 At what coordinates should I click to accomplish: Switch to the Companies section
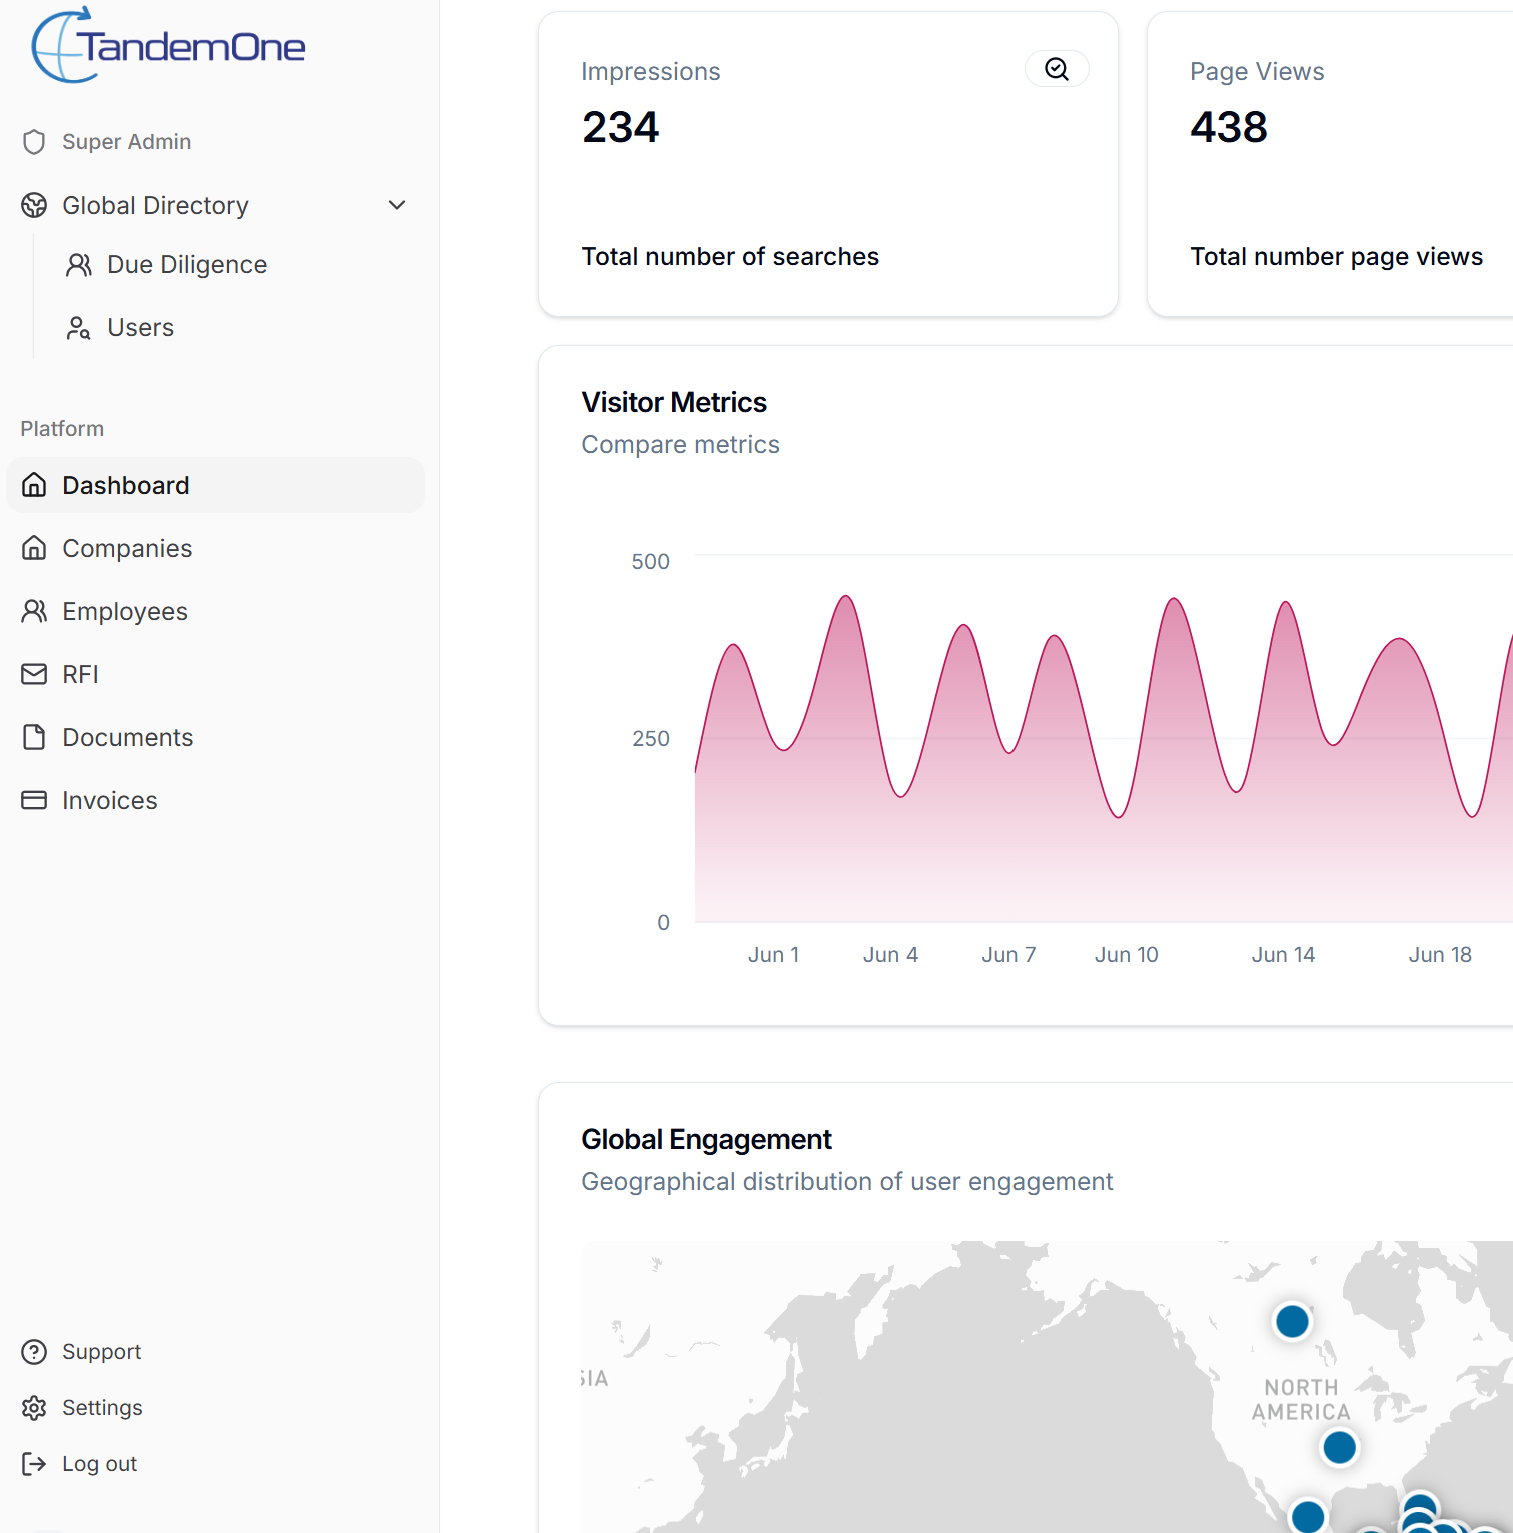click(x=127, y=548)
